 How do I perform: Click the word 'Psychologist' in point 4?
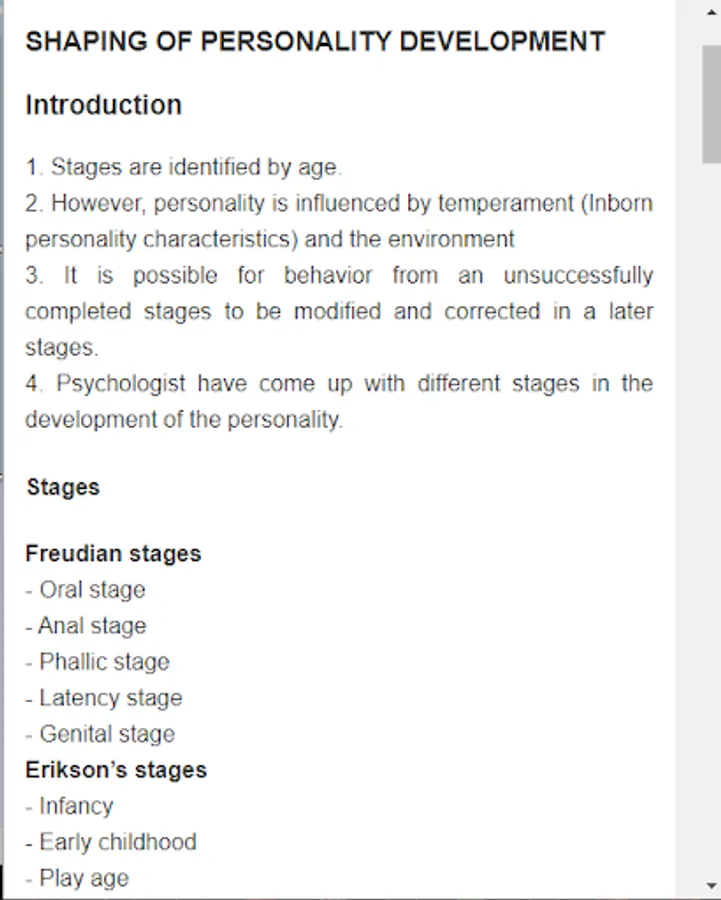[x=121, y=384]
